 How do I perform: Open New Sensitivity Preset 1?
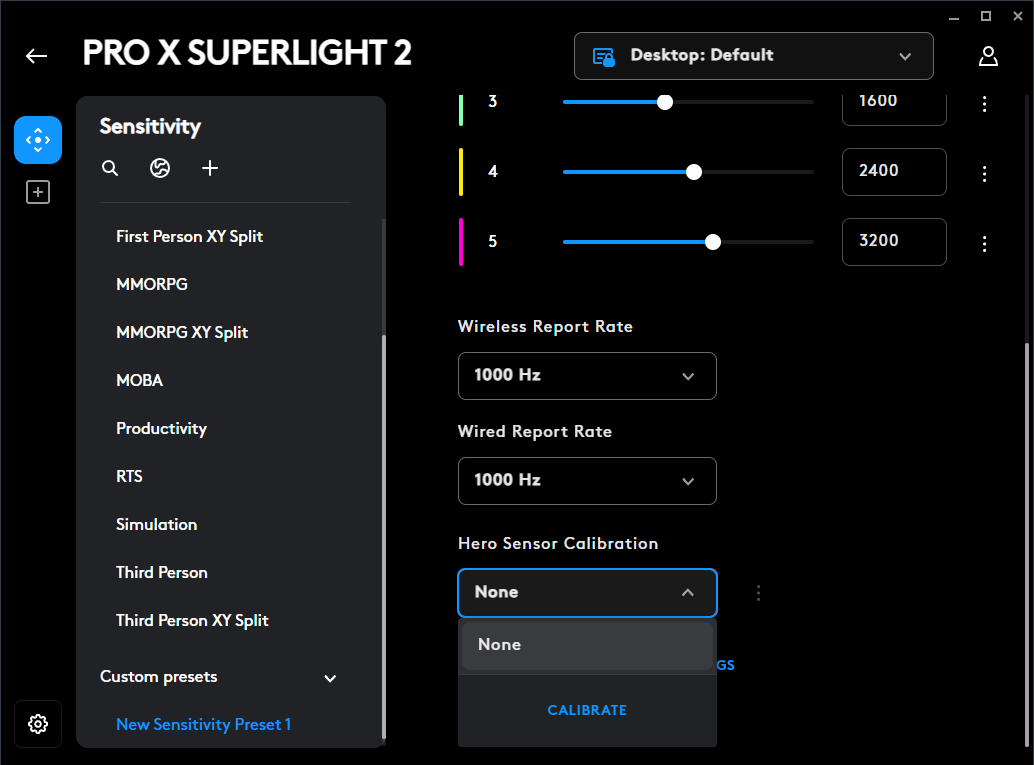click(203, 725)
